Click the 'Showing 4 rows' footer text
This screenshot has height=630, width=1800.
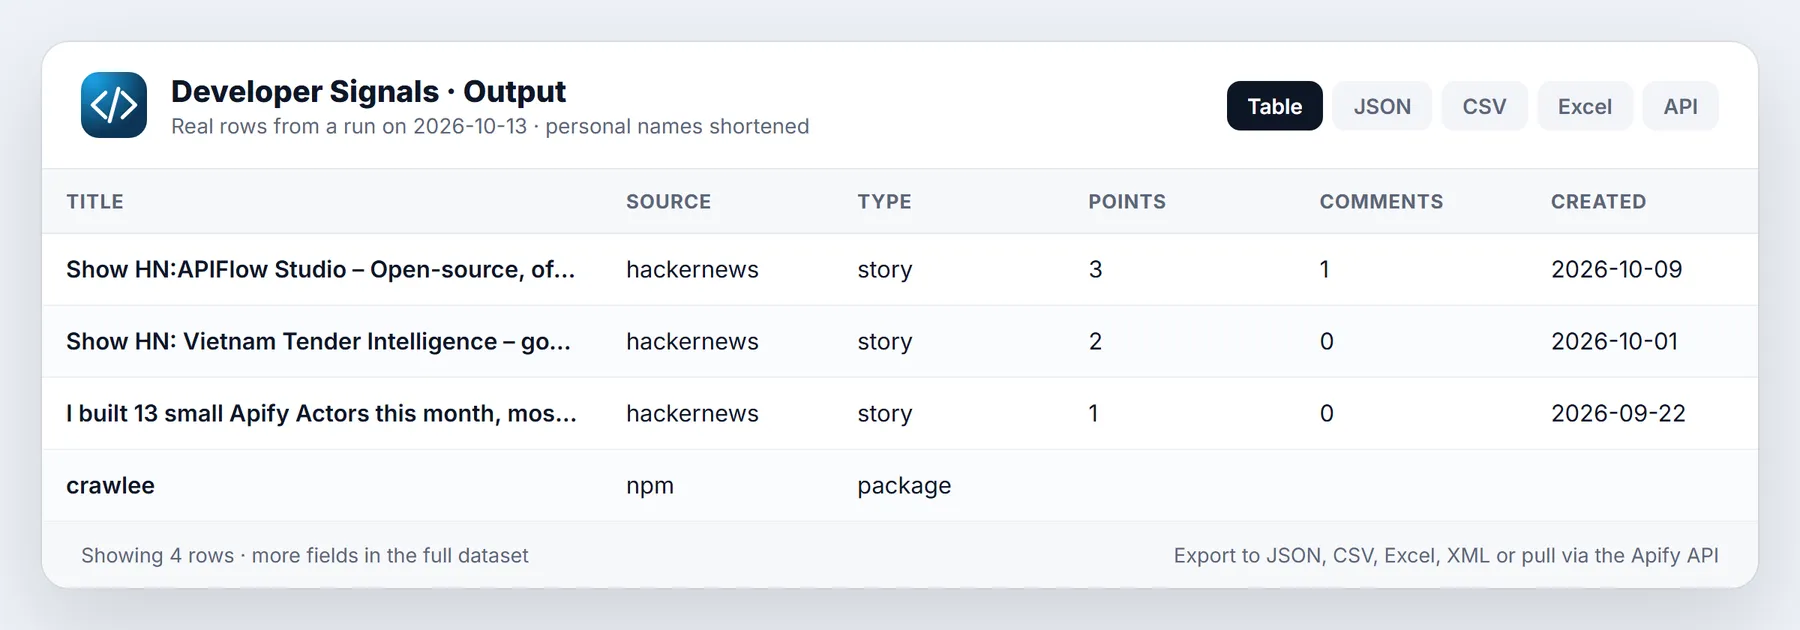coord(304,556)
